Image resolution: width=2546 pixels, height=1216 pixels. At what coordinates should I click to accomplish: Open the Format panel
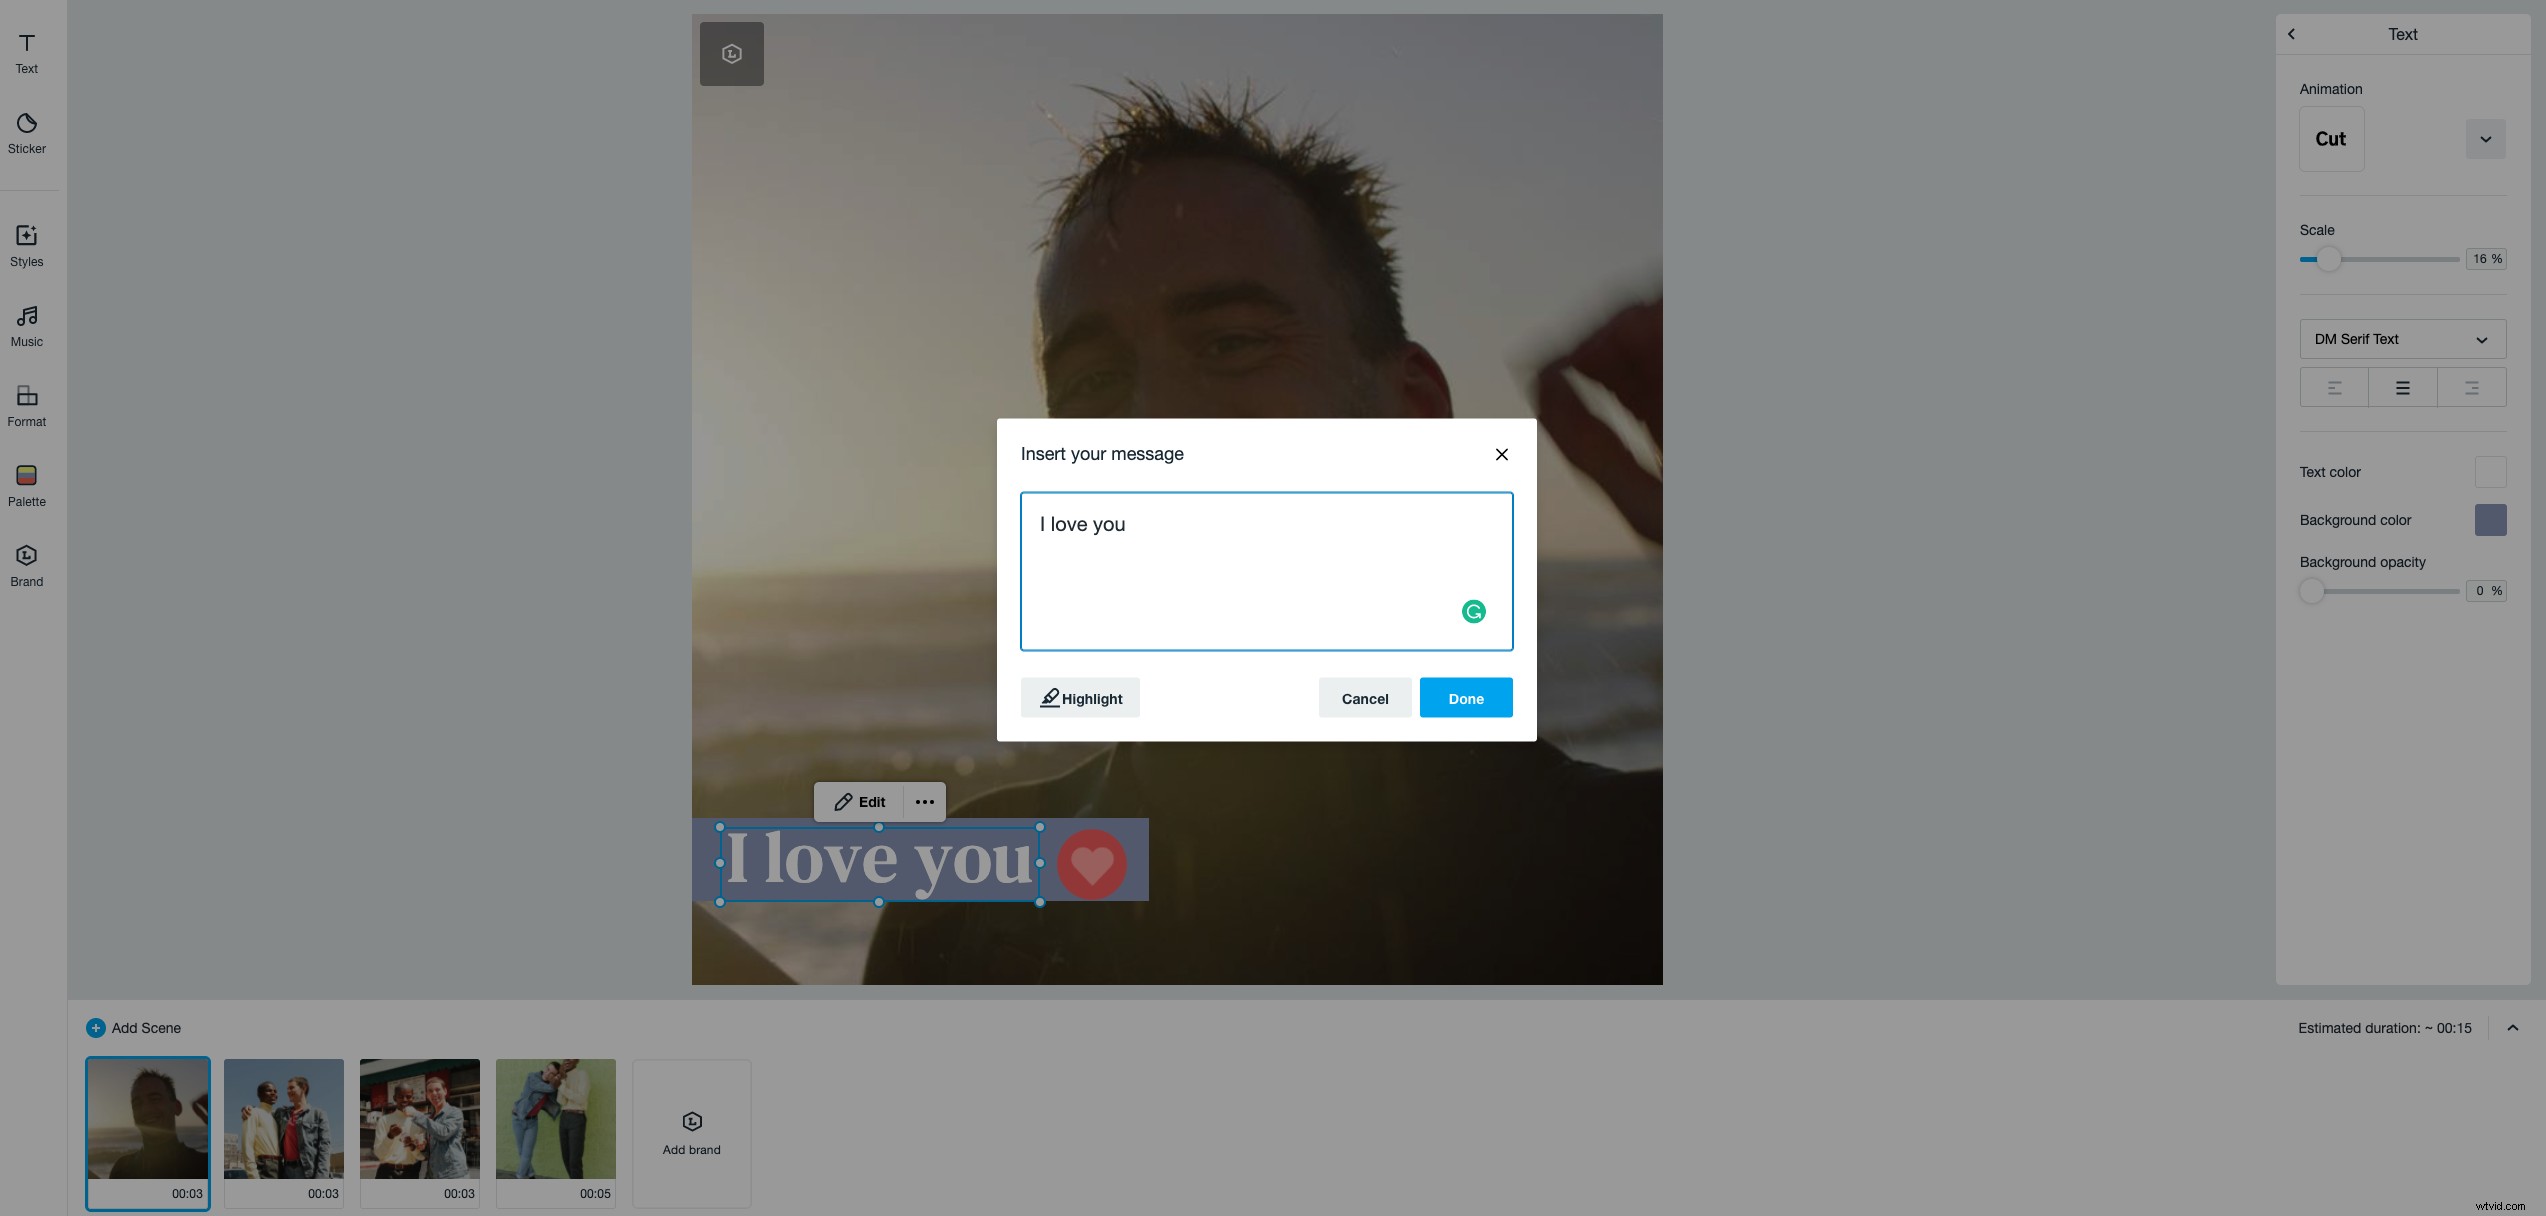click(x=26, y=404)
